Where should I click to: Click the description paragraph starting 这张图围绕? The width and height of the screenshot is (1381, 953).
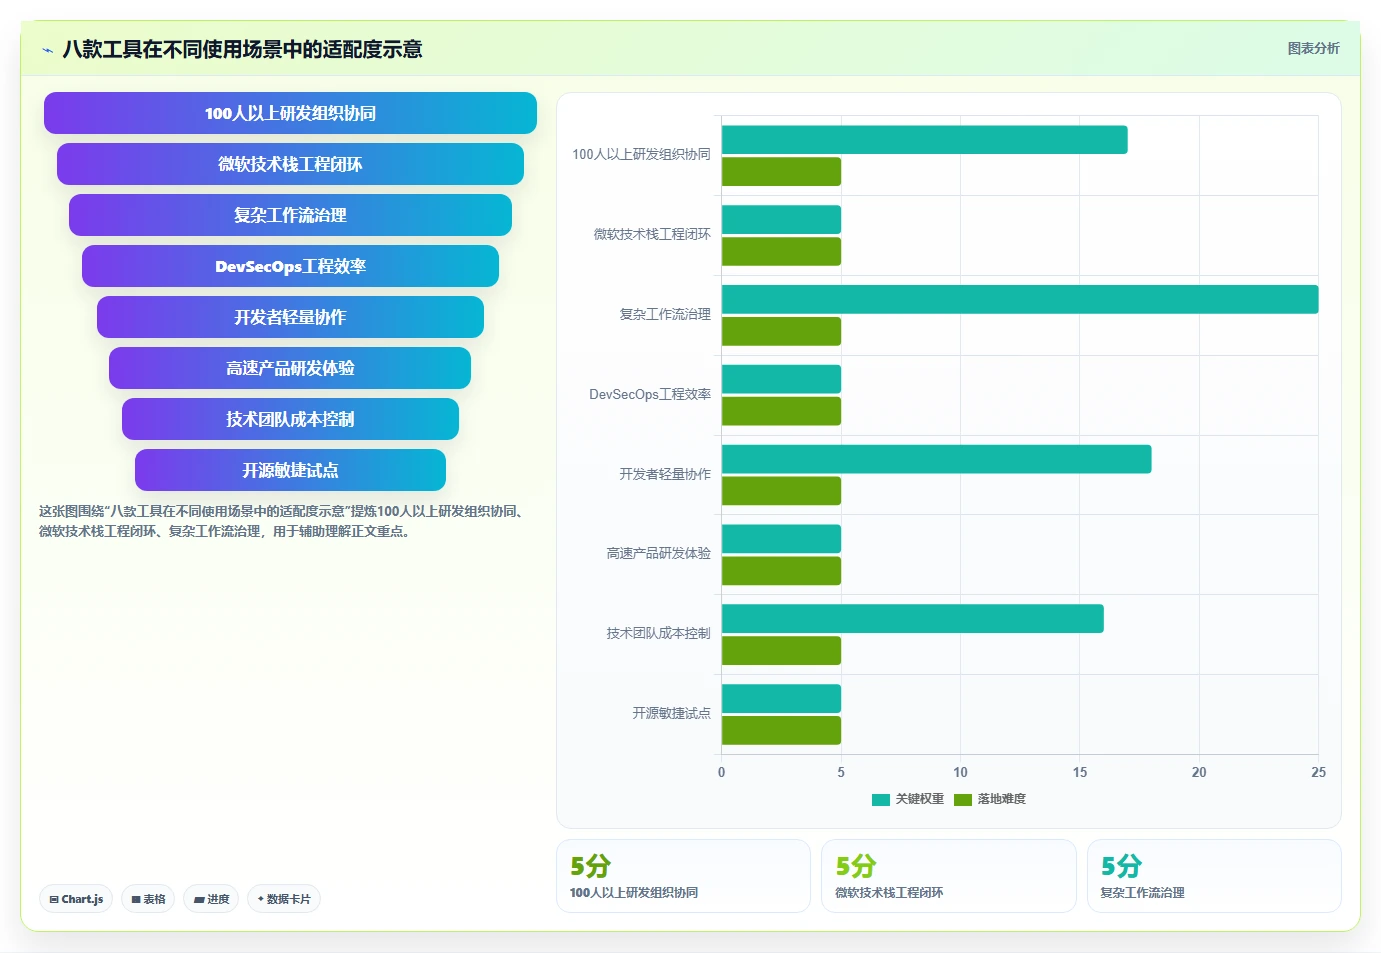tap(284, 521)
